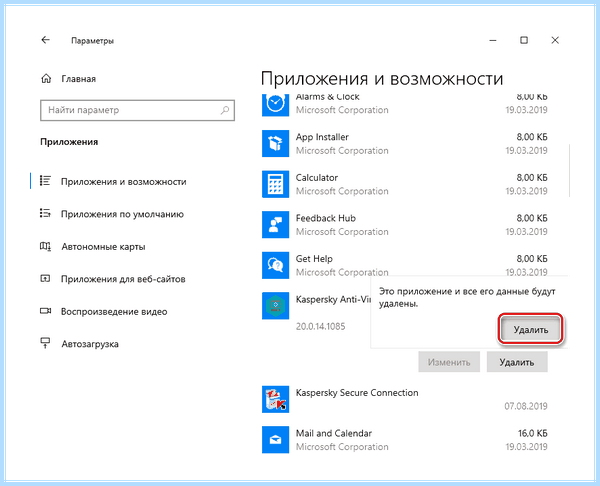The image size is (600, 486).
Task: Click the Найти параметр search field
Action: (137, 110)
